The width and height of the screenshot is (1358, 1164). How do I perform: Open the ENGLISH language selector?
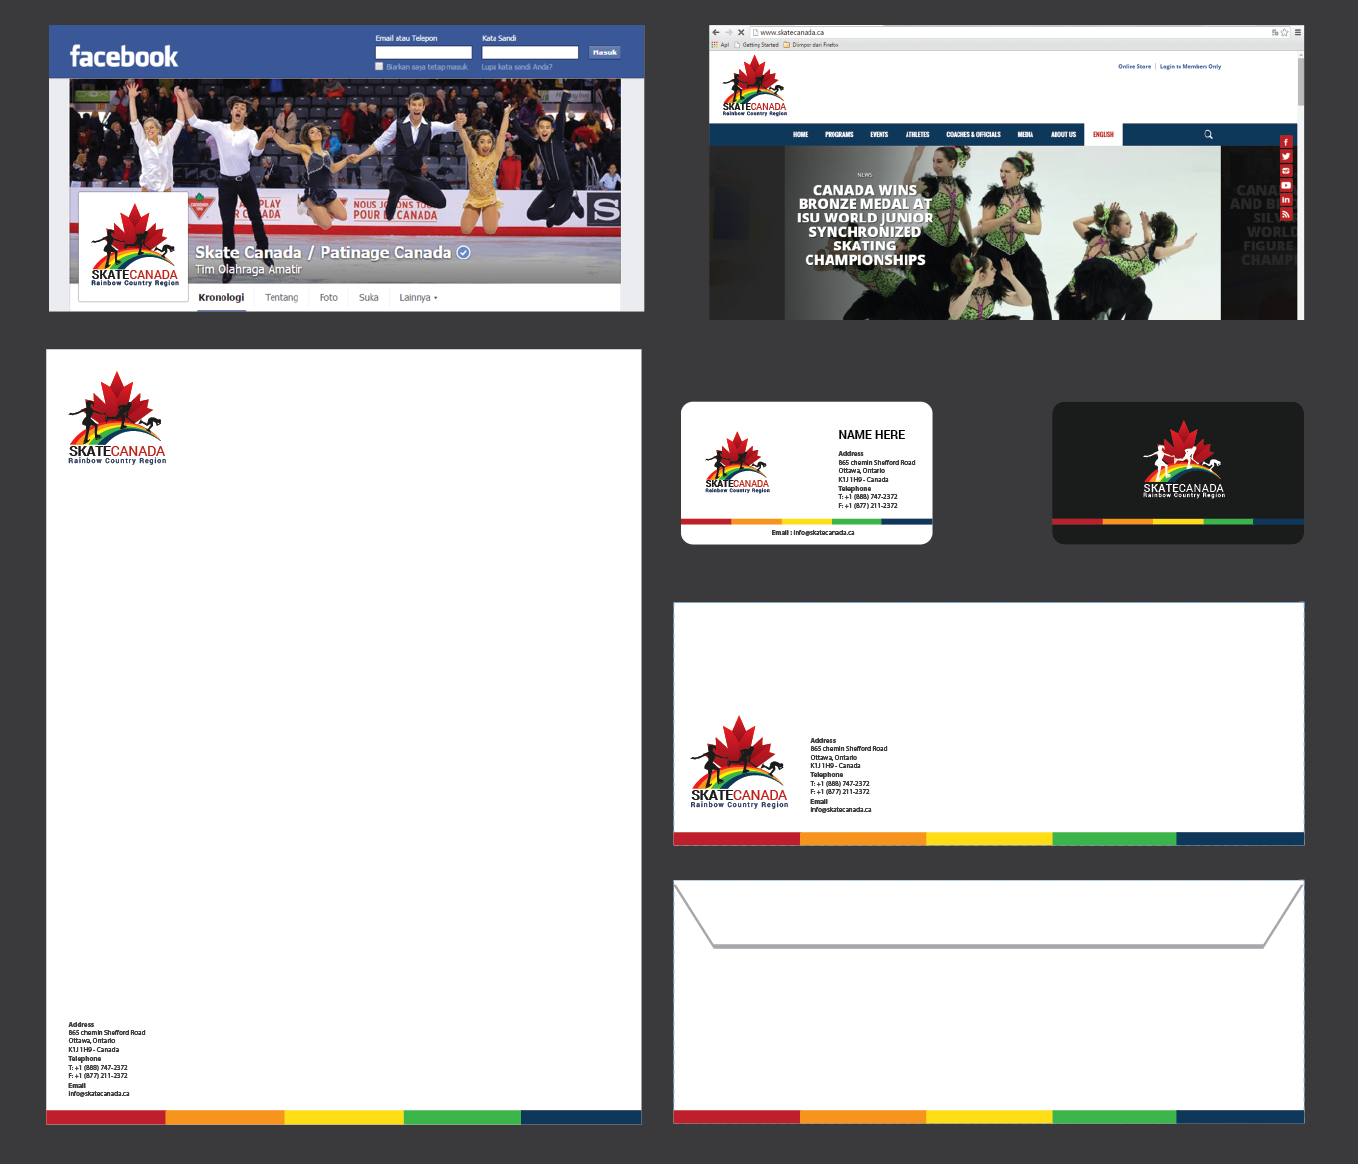[1103, 134]
